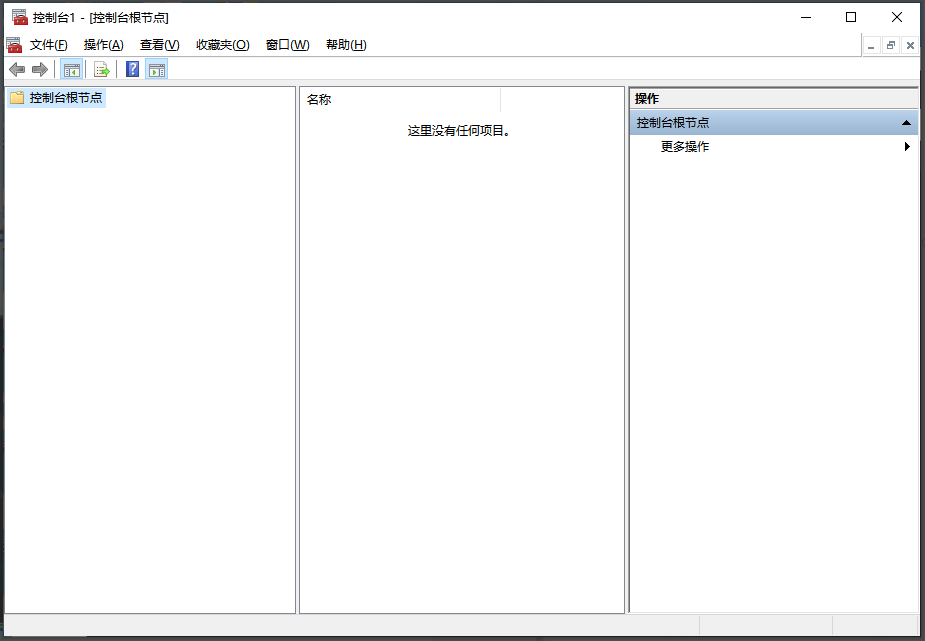Click the Forward navigation arrow

[40, 69]
